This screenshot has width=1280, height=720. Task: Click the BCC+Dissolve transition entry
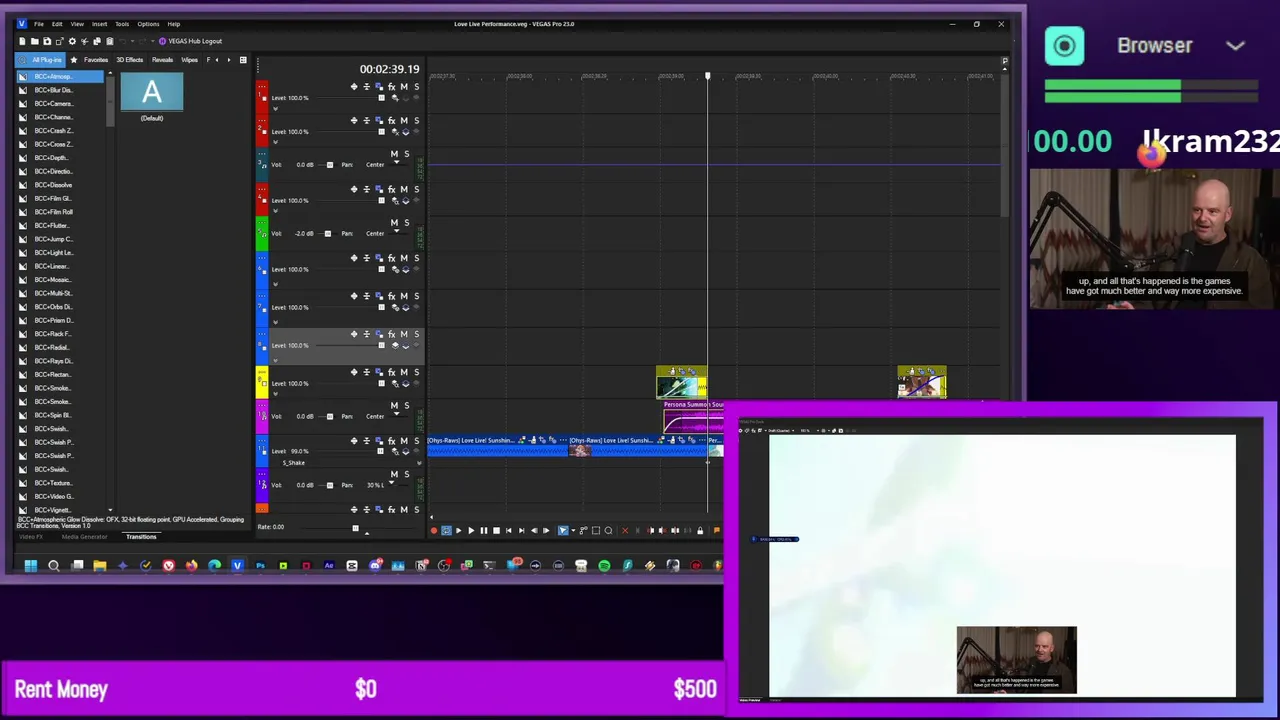pyautogui.click(x=54, y=185)
